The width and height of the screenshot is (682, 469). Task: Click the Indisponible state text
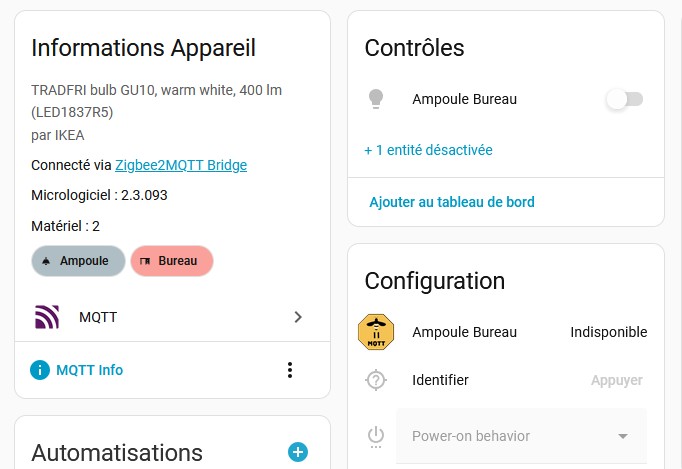tap(608, 332)
